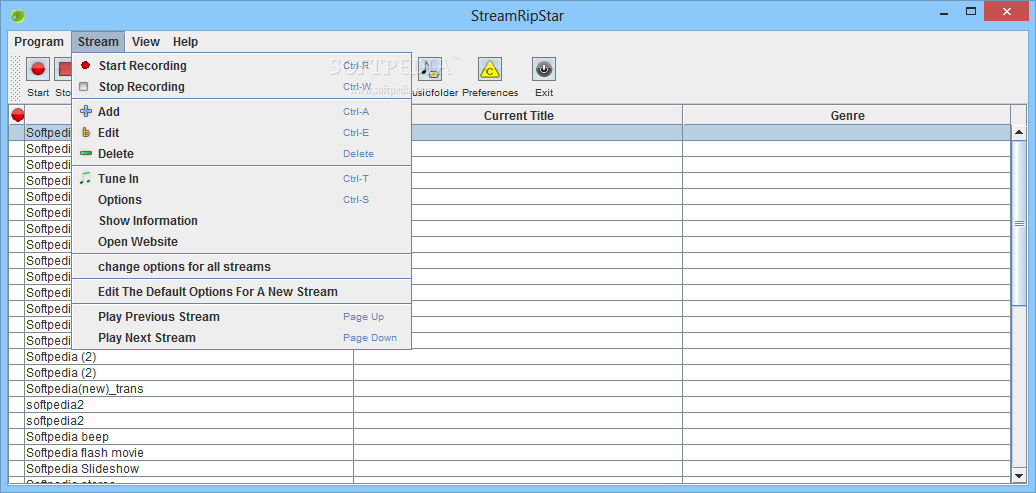Viewport: 1036px width, 493px height.
Task: Select the Softpedia flash movie row
Action: click(509, 453)
